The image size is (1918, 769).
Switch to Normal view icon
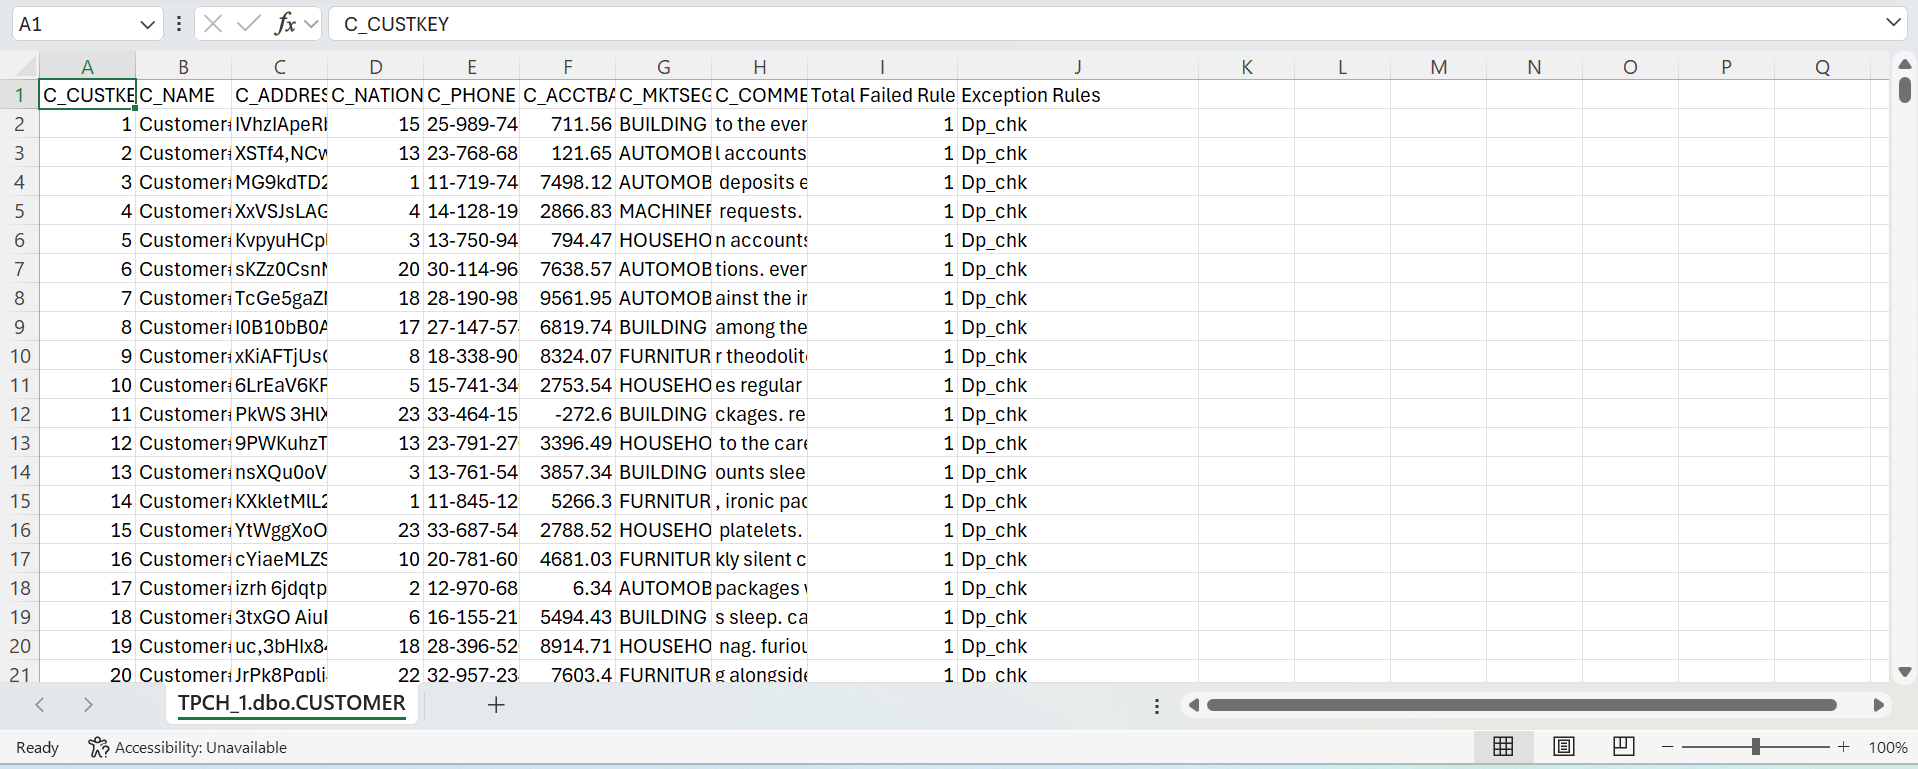click(x=1503, y=747)
